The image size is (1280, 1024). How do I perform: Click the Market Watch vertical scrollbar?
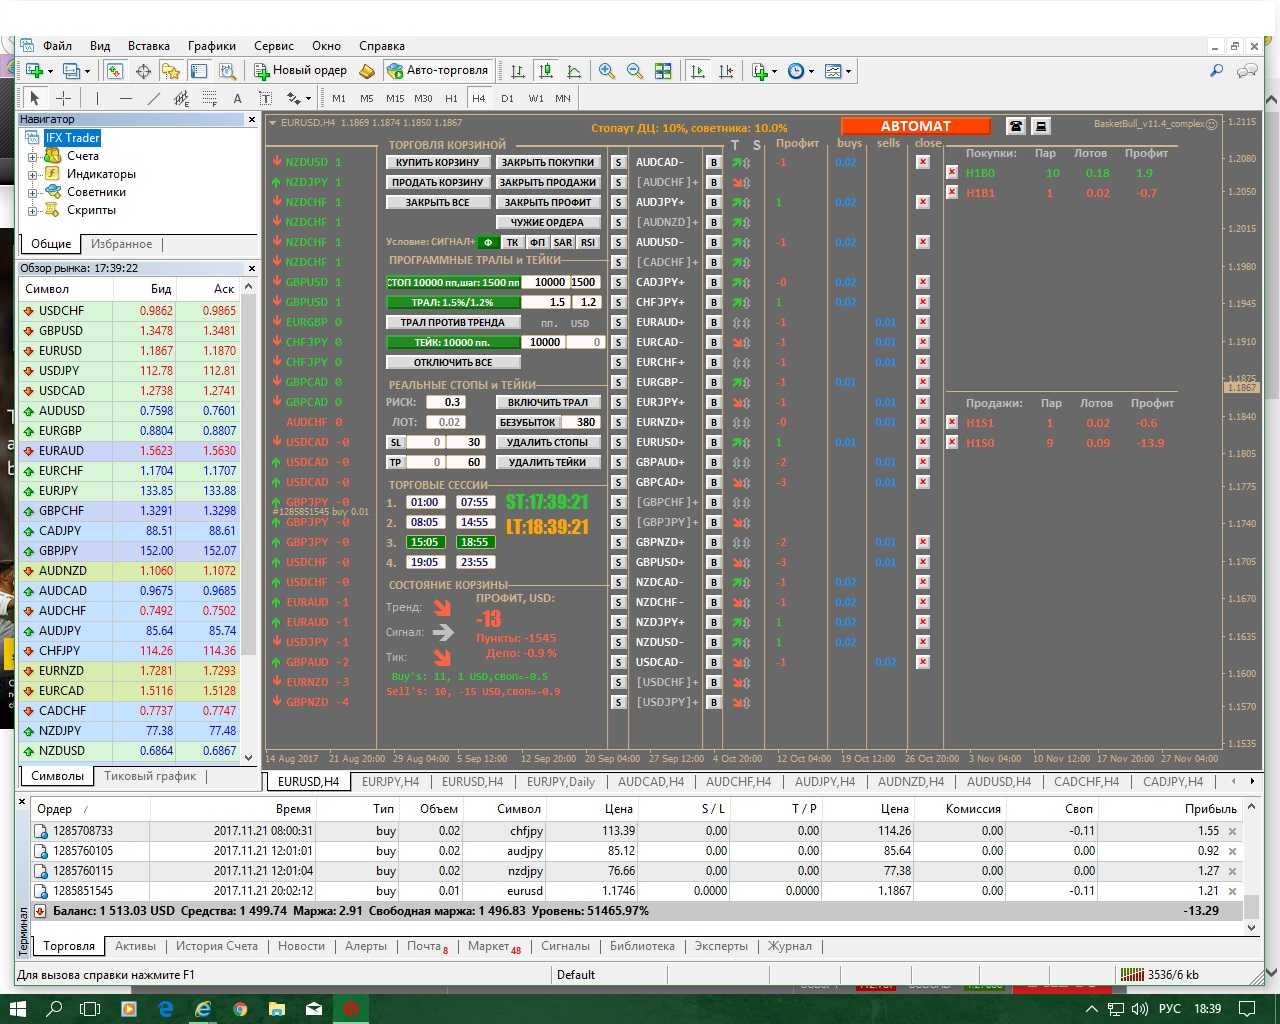point(249,523)
